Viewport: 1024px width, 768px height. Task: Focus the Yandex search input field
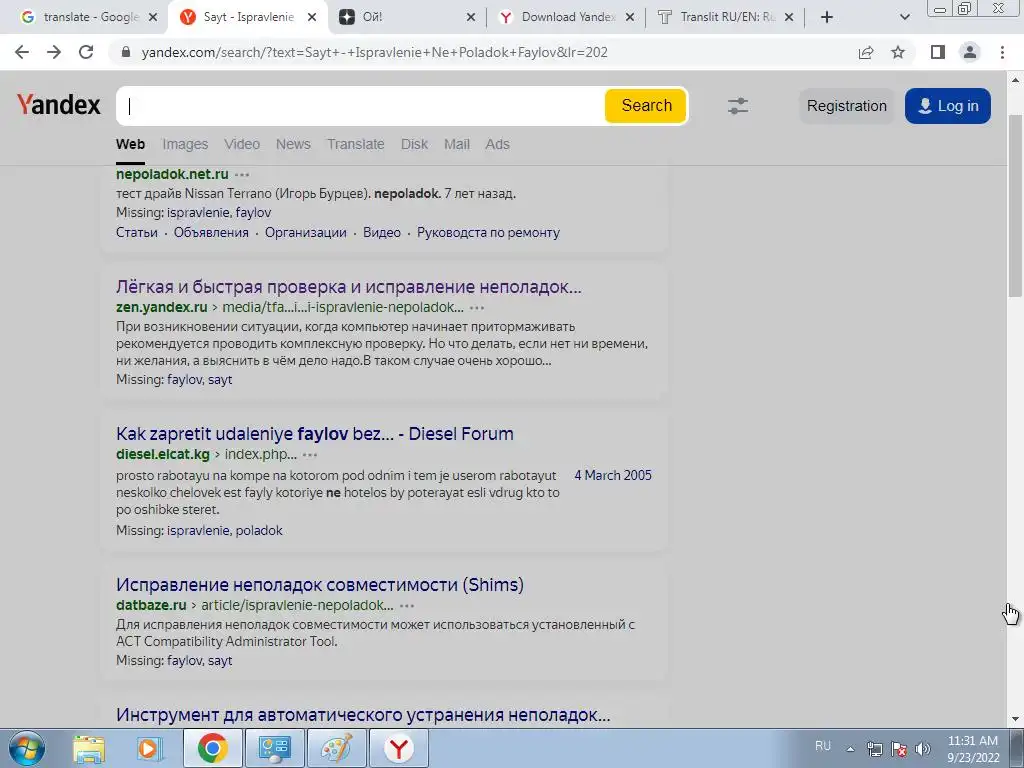(359, 106)
